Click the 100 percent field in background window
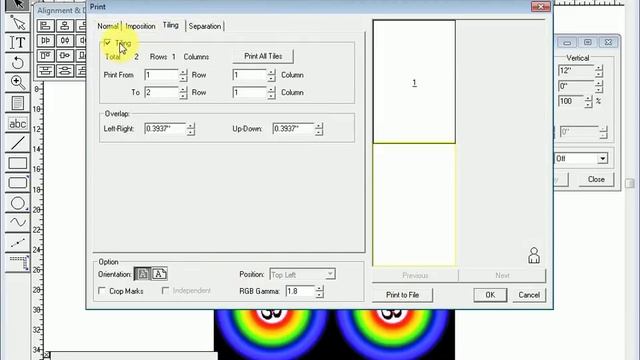 (x=571, y=101)
